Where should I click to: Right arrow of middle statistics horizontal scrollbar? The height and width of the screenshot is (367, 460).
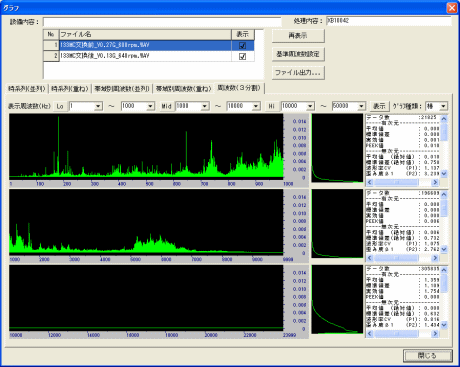(435, 258)
